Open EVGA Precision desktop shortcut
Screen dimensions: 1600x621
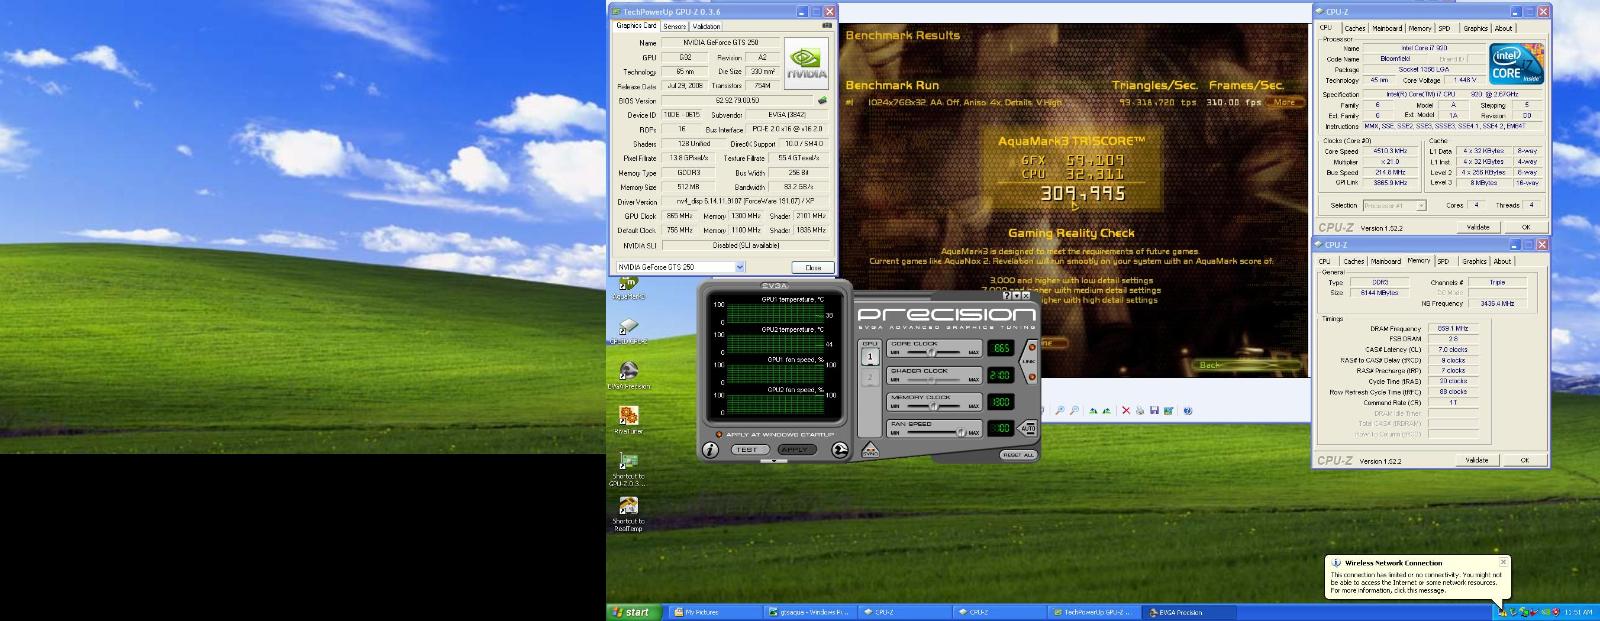pos(629,376)
